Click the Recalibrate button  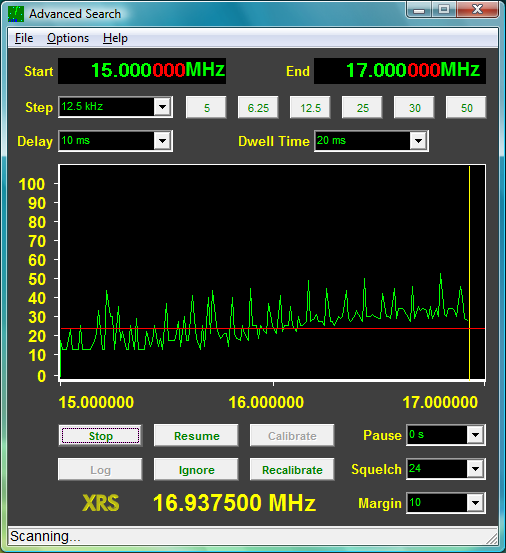tap(292, 469)
